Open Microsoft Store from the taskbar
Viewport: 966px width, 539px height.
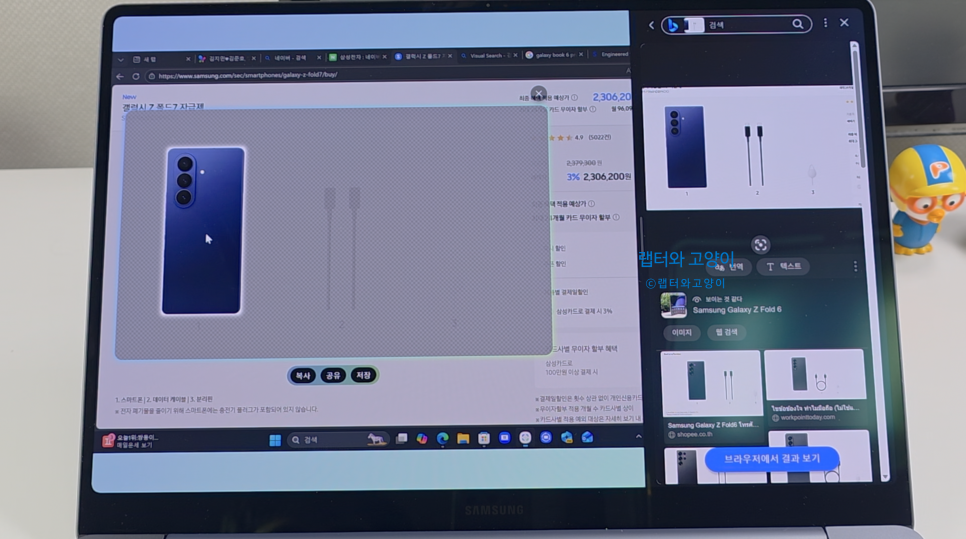click(484, 438)
